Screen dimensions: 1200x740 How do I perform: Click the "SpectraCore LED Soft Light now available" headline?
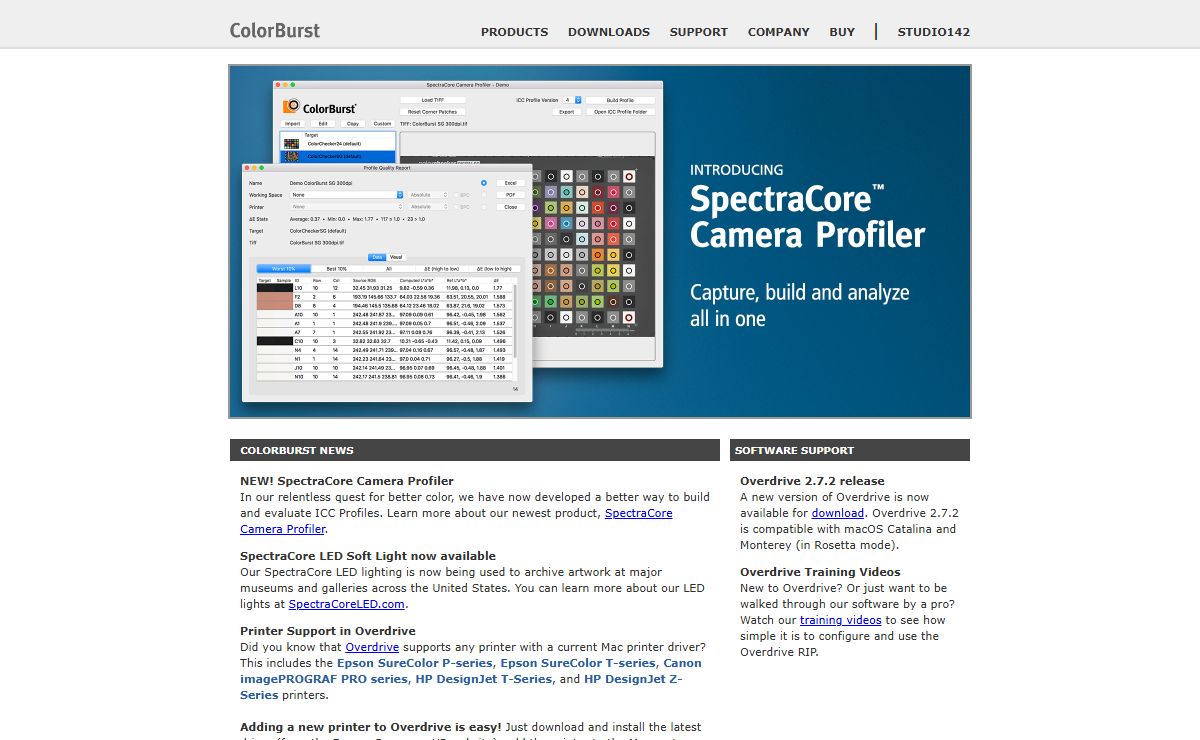click(x=368, y=556)
